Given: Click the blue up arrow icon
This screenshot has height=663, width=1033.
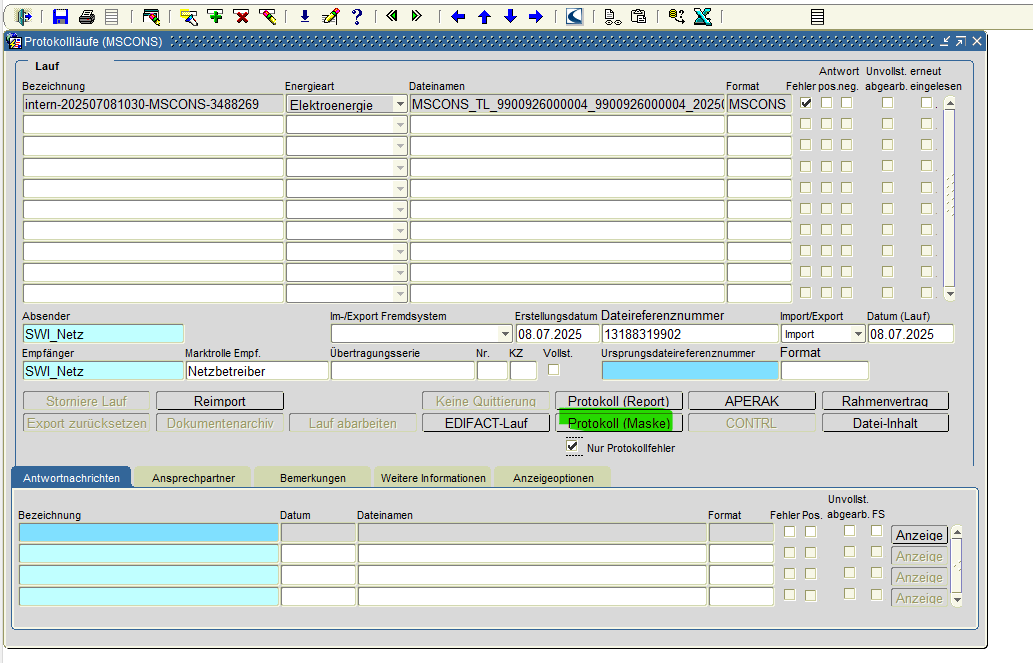Looking at the screenshot, I should pyautogui.click(x=484, y=16).
